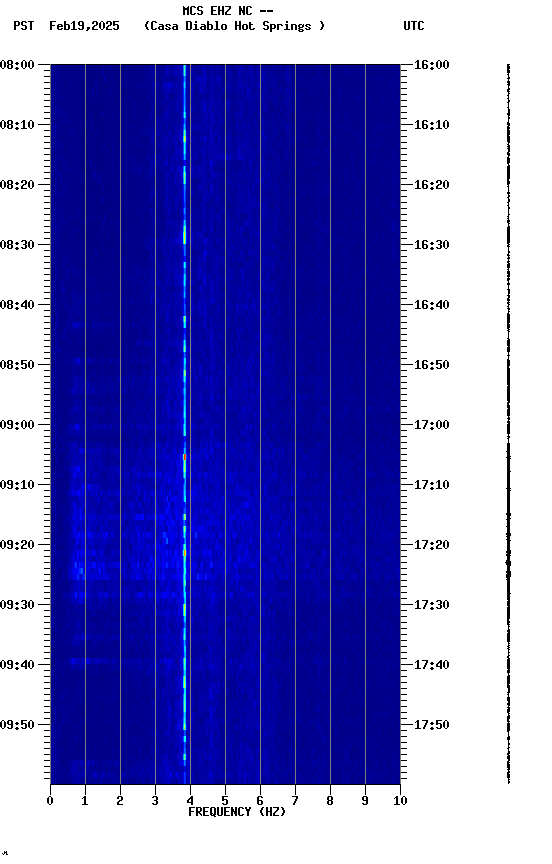The image size is (552, 864).
Task: Click the 'UTC' timezone label
Action: tap(414, 26)
